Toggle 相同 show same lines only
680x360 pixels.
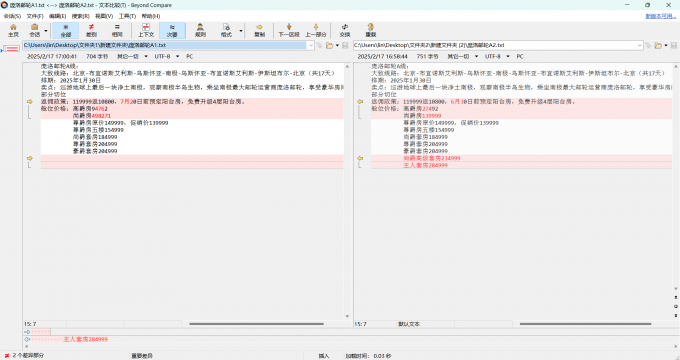tap(117, 30)
